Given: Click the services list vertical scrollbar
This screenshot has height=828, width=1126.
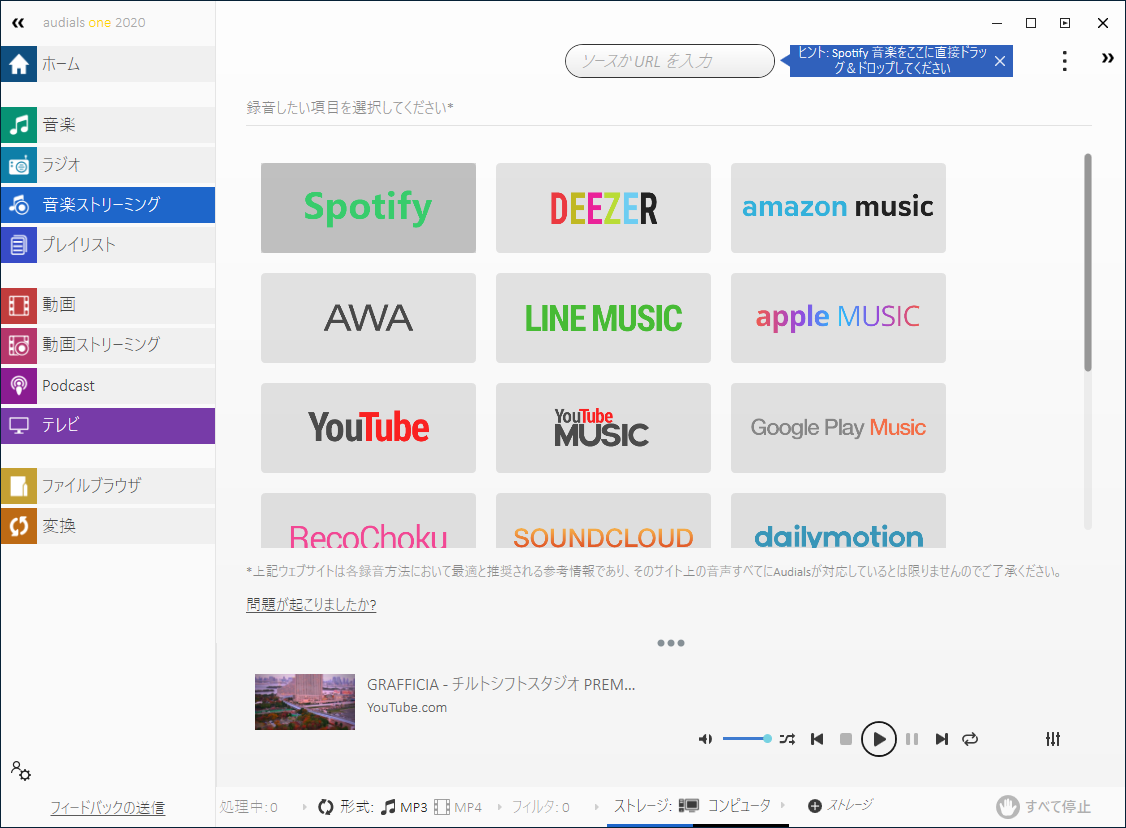Looking at the screenshot, I should tap(1088, 262).
